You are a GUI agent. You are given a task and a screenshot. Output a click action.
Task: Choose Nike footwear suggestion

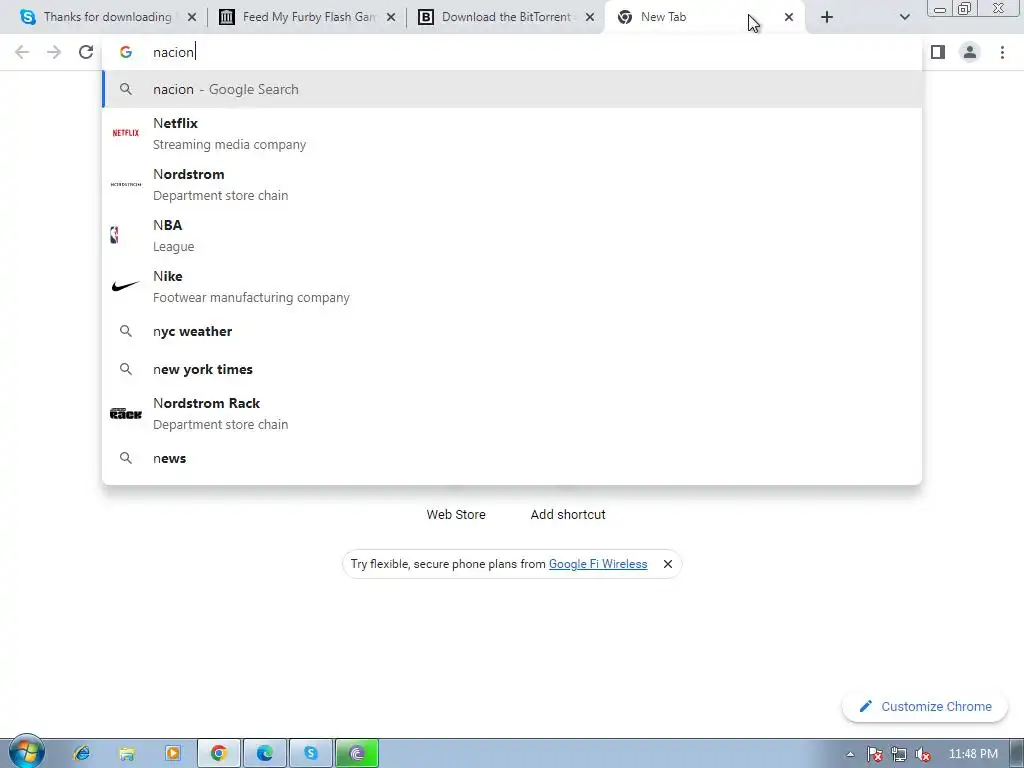coord(512,286)
